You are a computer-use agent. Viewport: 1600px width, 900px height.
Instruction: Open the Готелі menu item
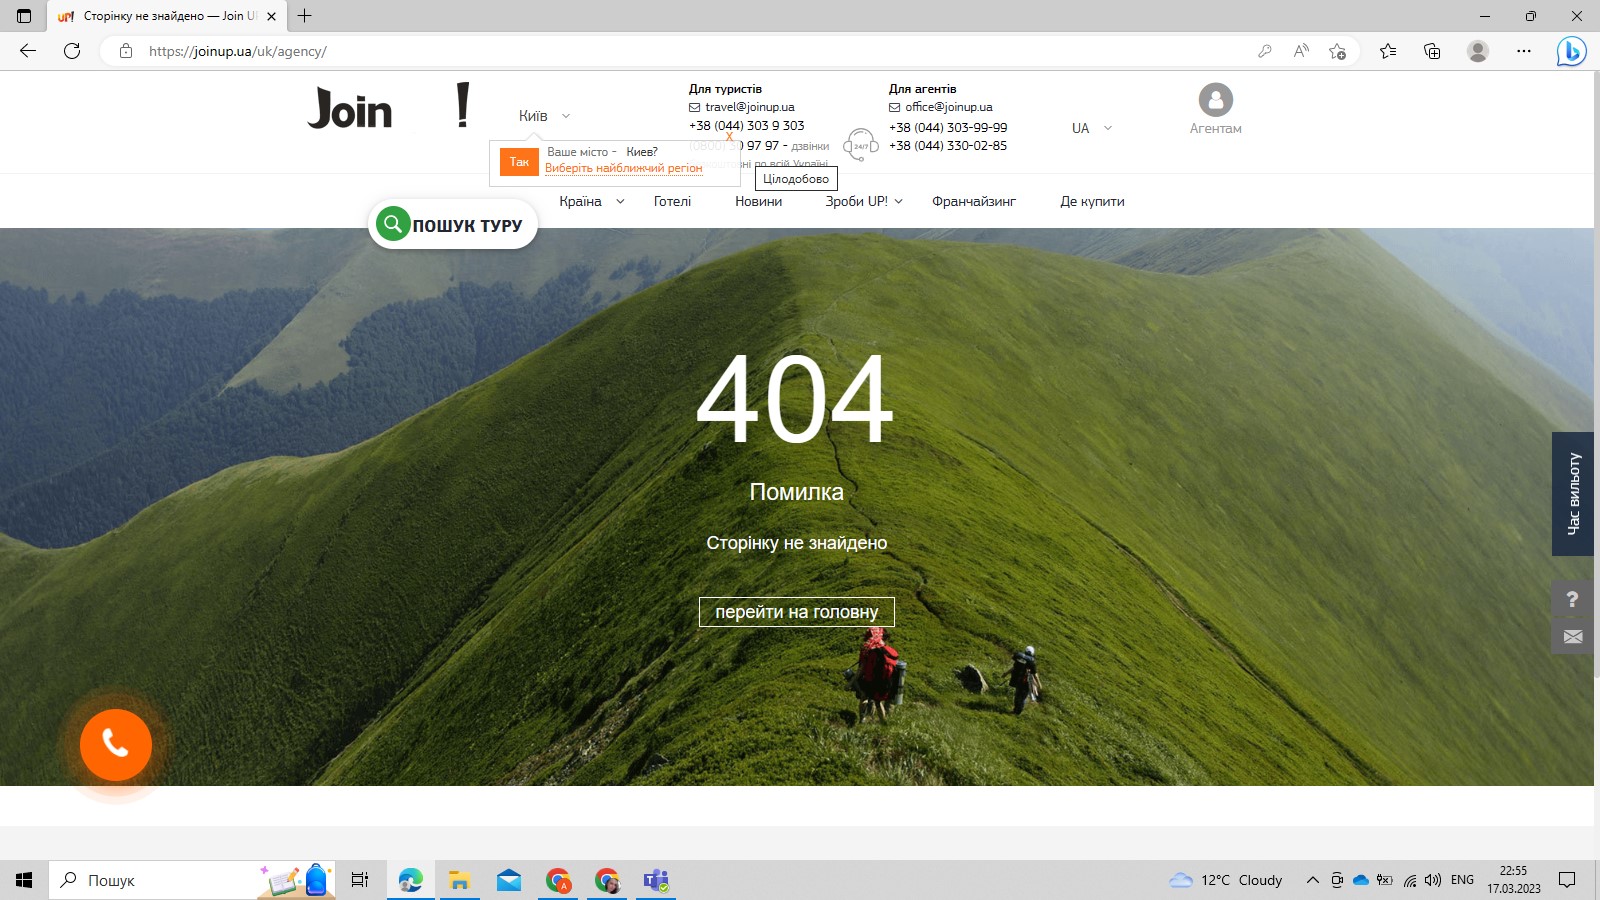pos(672,201)
